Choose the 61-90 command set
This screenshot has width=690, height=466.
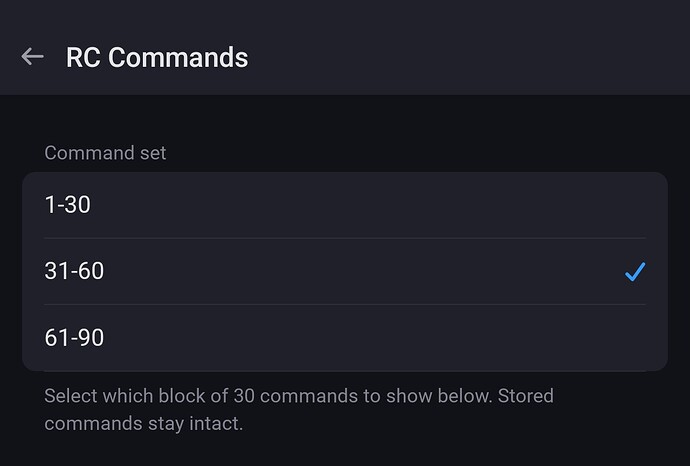pos(344,338)
